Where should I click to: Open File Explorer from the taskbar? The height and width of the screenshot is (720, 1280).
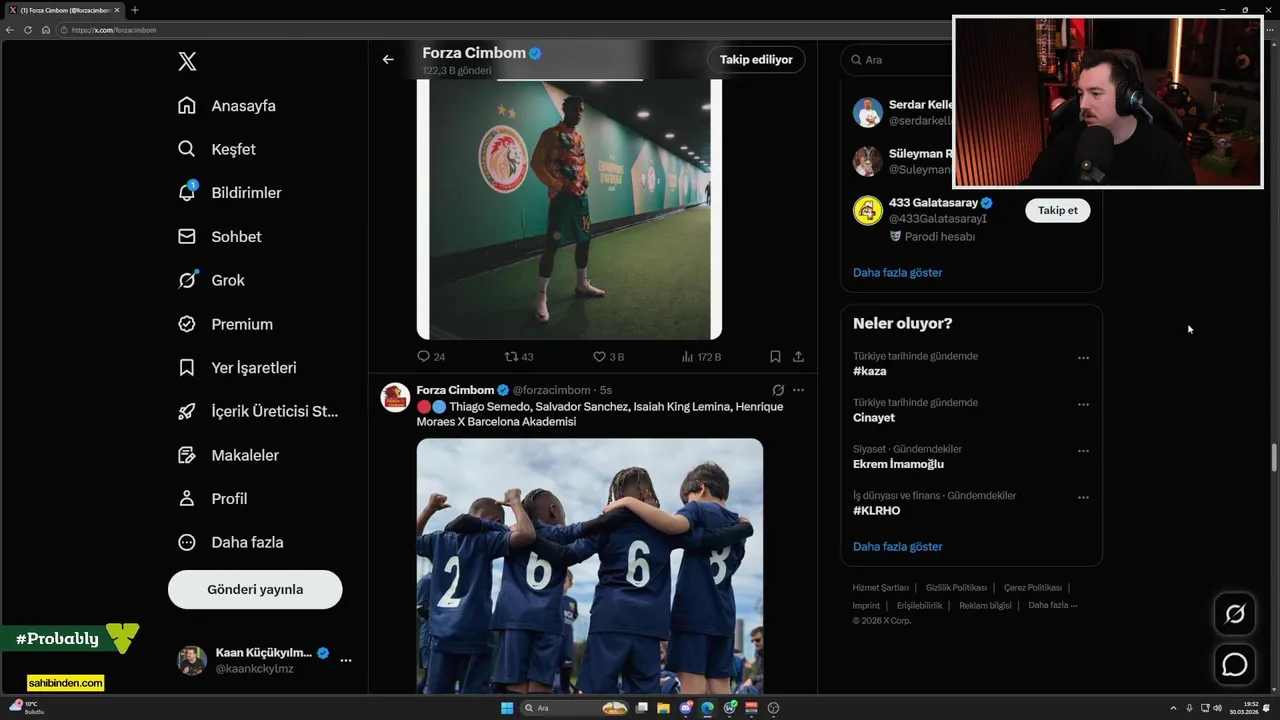(664, 708)
